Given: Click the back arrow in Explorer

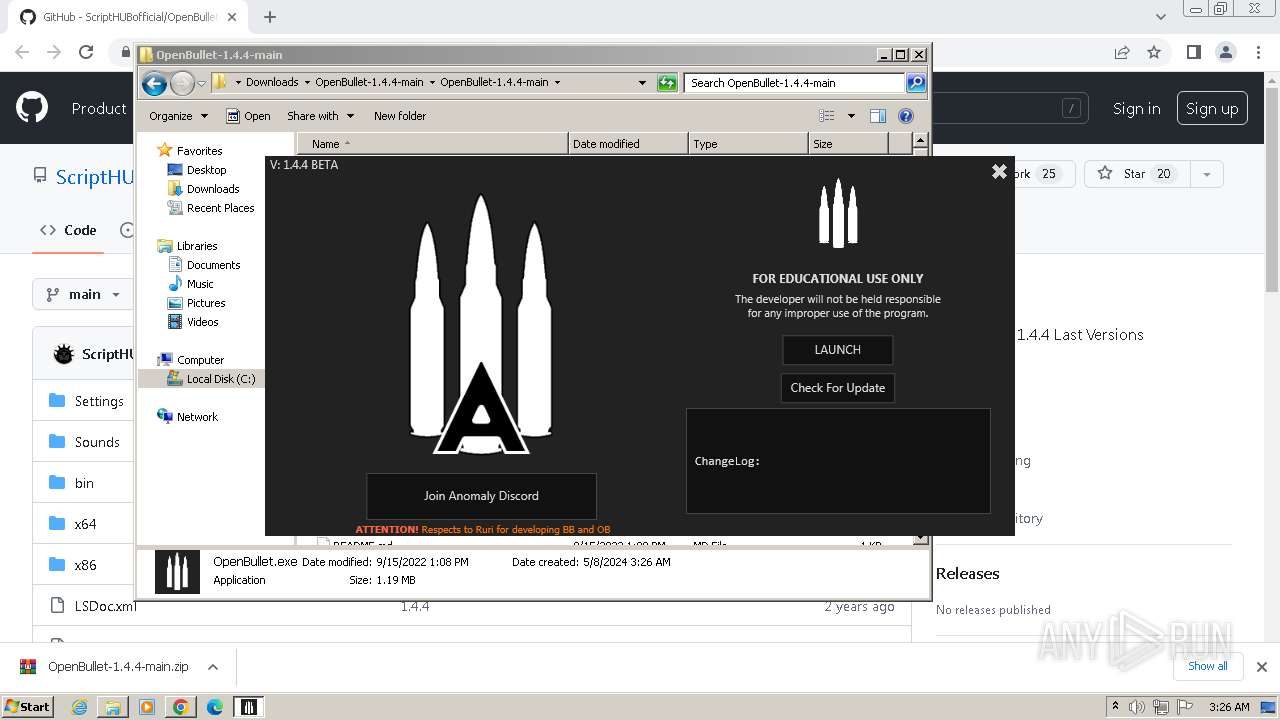Looking at the screenshot, I should [x=154, y=84].
